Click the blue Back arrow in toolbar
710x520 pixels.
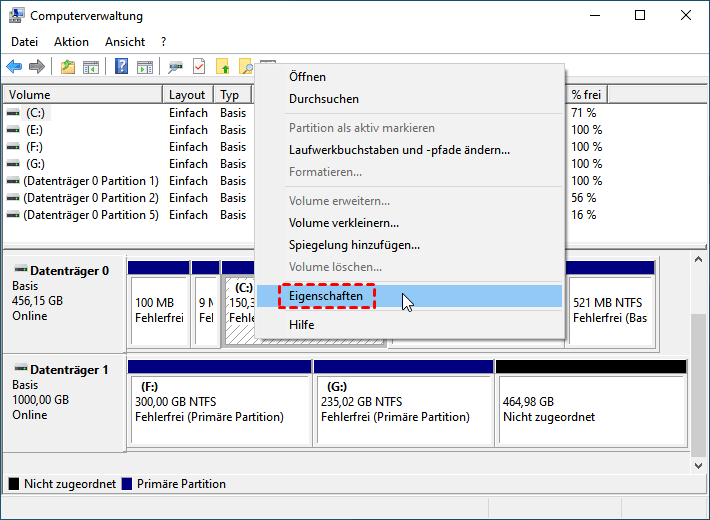[x=14, y=67]
